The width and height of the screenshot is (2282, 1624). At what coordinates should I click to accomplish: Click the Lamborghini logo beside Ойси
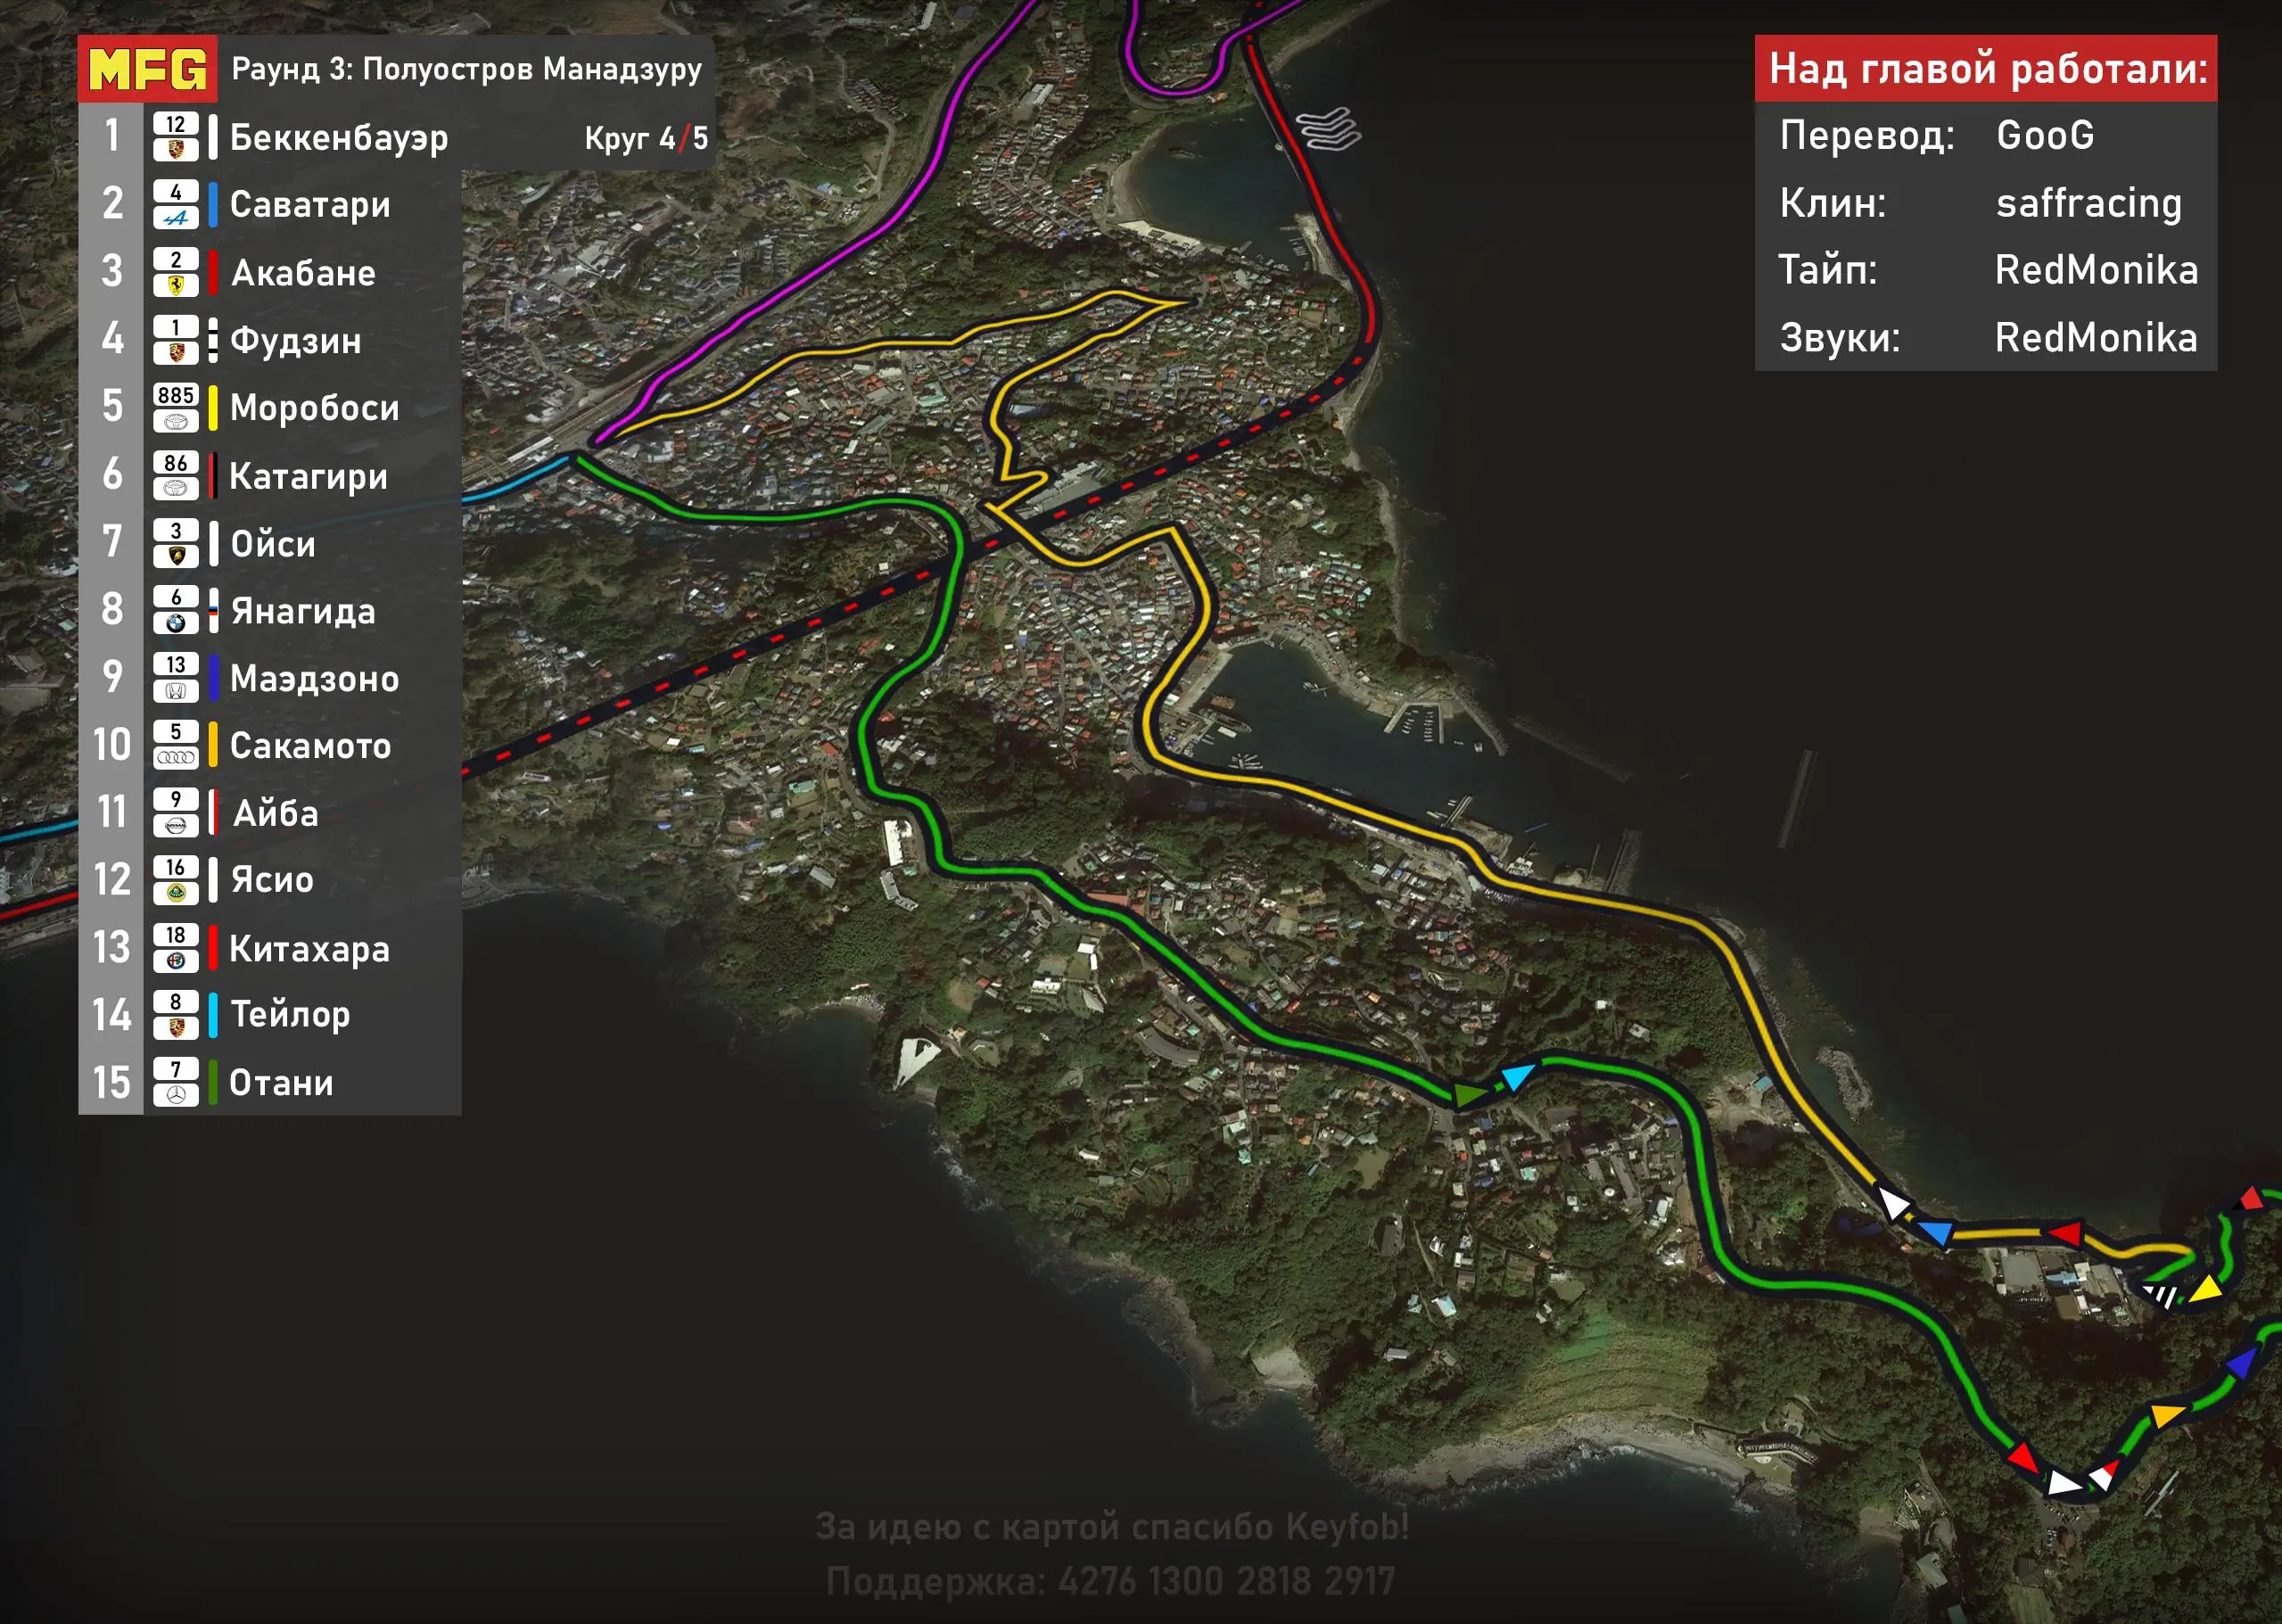tap(175, 556)
